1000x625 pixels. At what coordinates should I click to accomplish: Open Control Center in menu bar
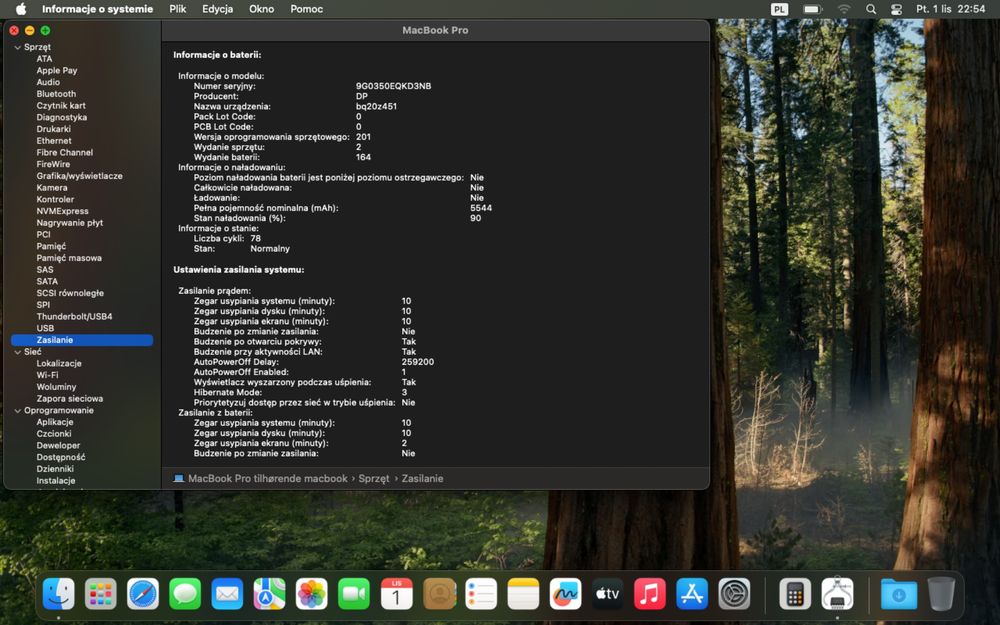[896, 9]
